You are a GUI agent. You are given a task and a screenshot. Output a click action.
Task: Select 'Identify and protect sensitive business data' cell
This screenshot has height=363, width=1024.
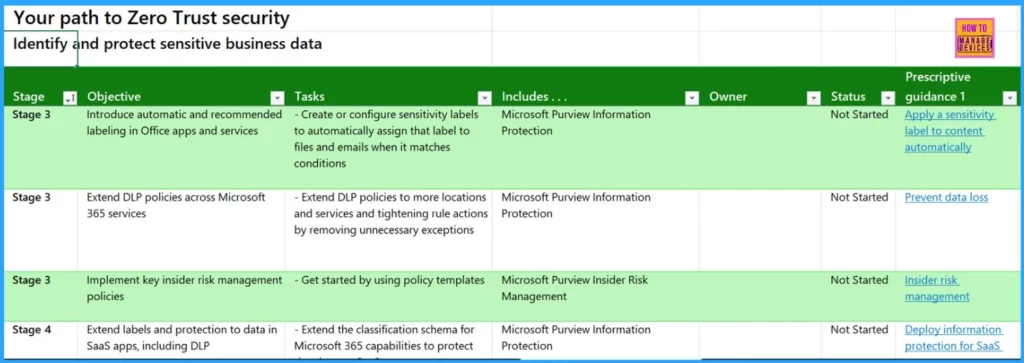[x=167, y=44]
